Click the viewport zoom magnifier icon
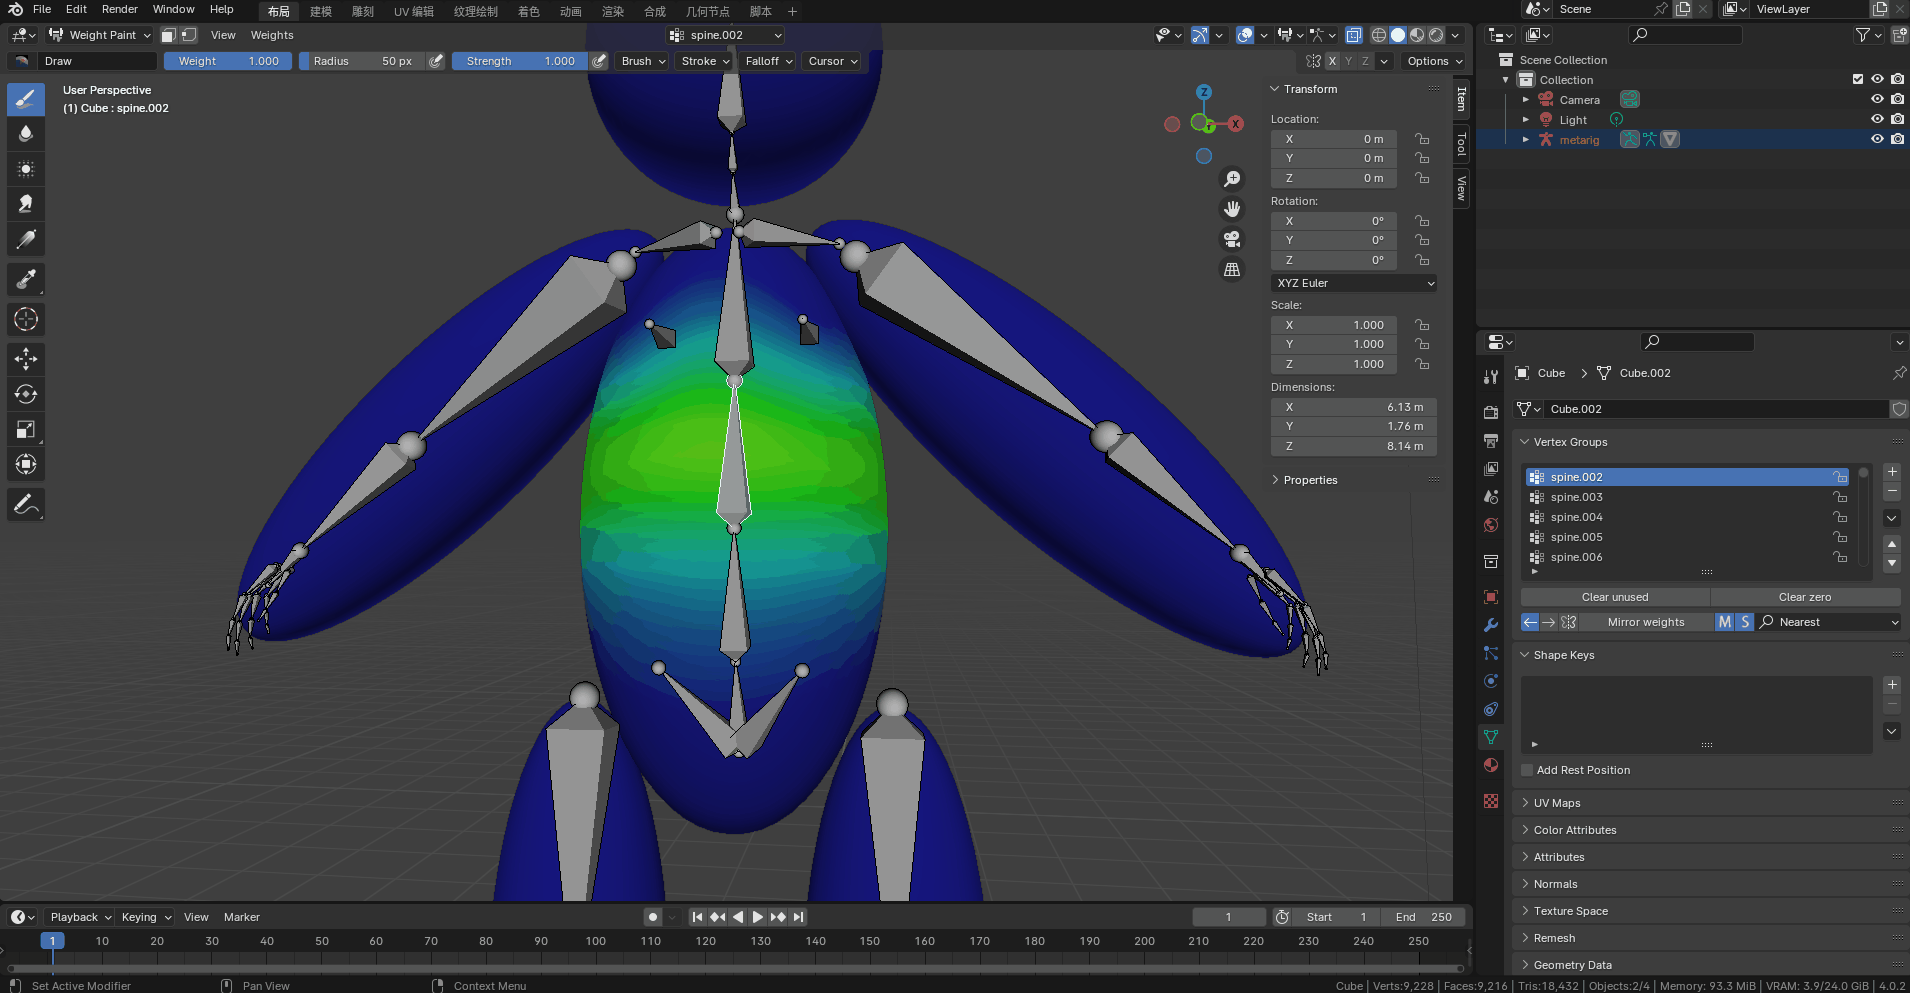Screen dimensions: 1910x993 [1232, 179]
